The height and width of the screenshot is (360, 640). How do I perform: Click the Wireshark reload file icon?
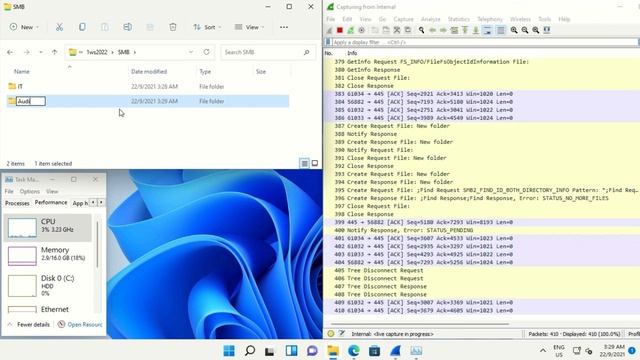(408, 30)
